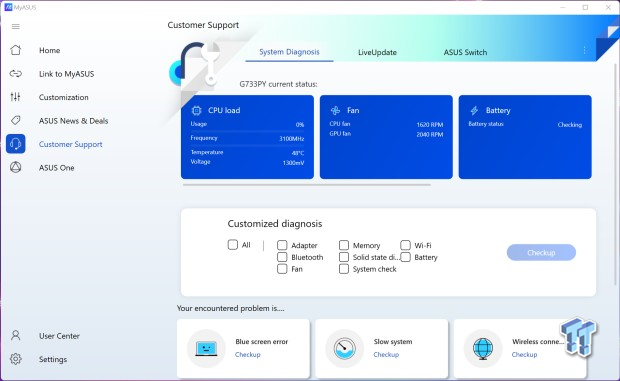620x381 pixels.
Task: Click the fan icon in Fan card
Action: point(335,110)
